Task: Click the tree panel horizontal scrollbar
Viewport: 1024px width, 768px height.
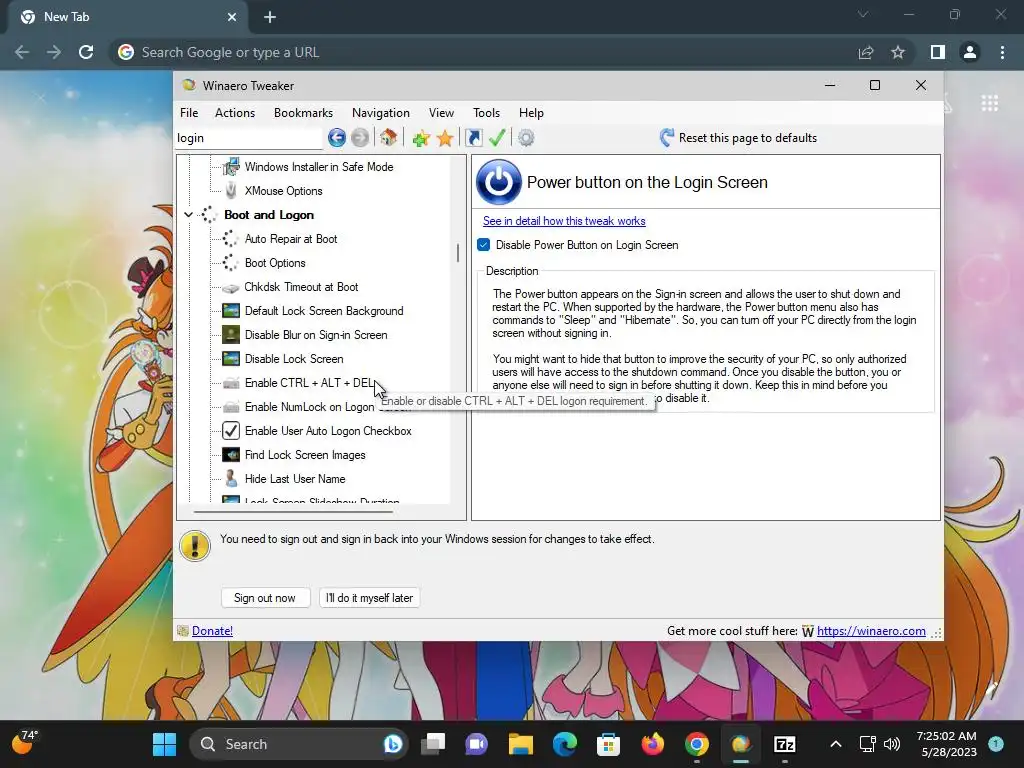Action: [293, 512]
